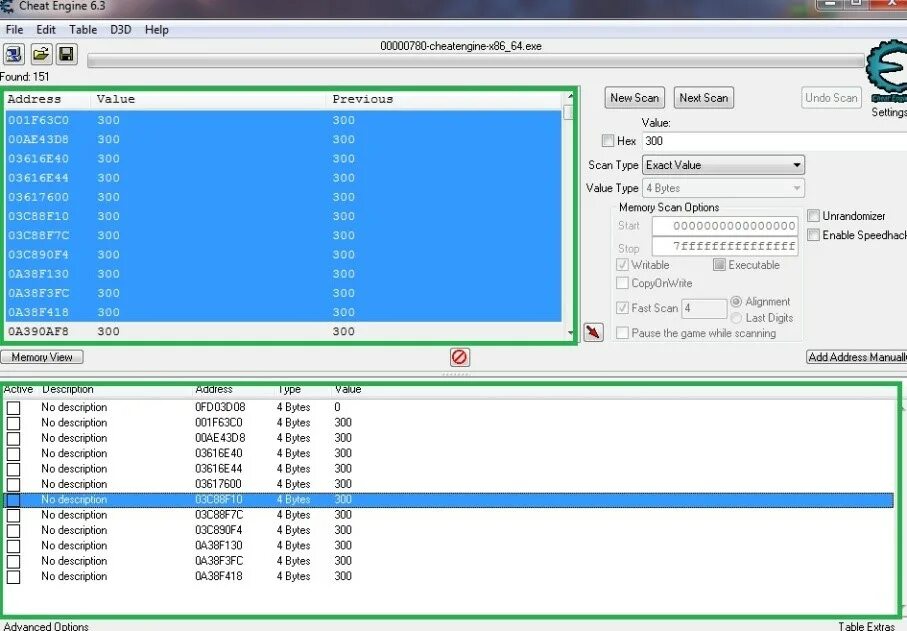Screen dimensions: 907x631
Task: Toggle the Fast Scan checkbox
Action: 622,308
